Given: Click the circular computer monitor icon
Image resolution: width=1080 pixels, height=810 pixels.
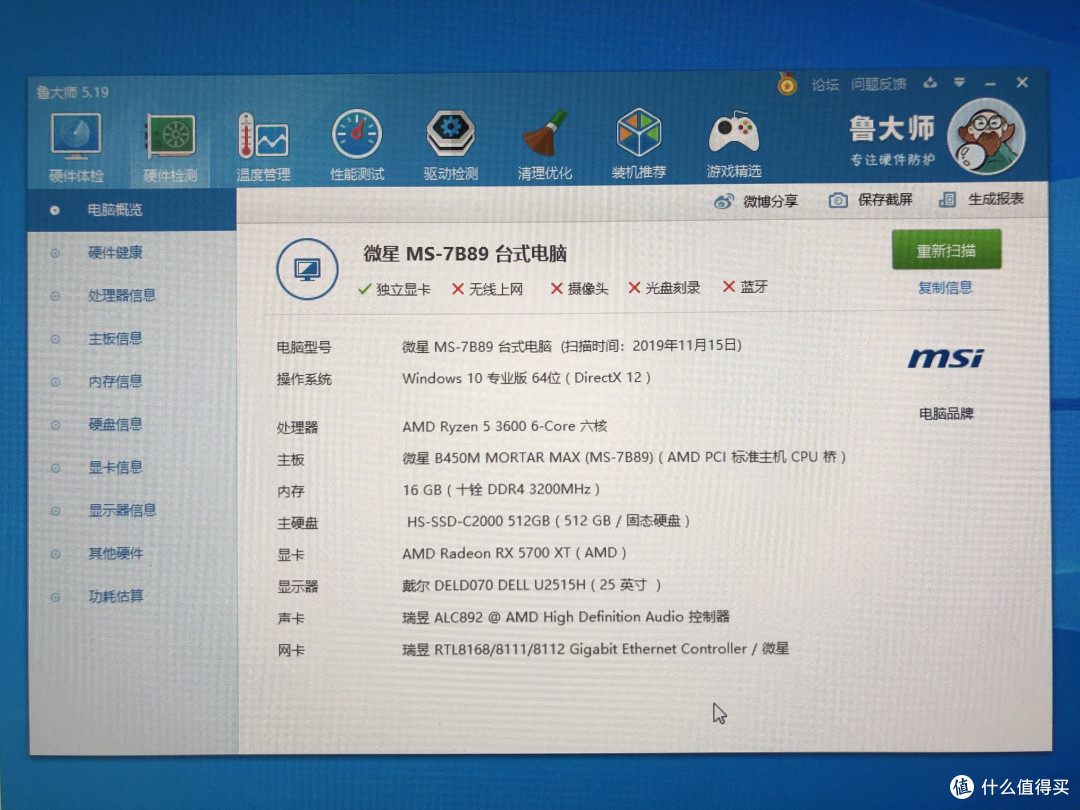Looking at the screenshot, I should [307, 269].
